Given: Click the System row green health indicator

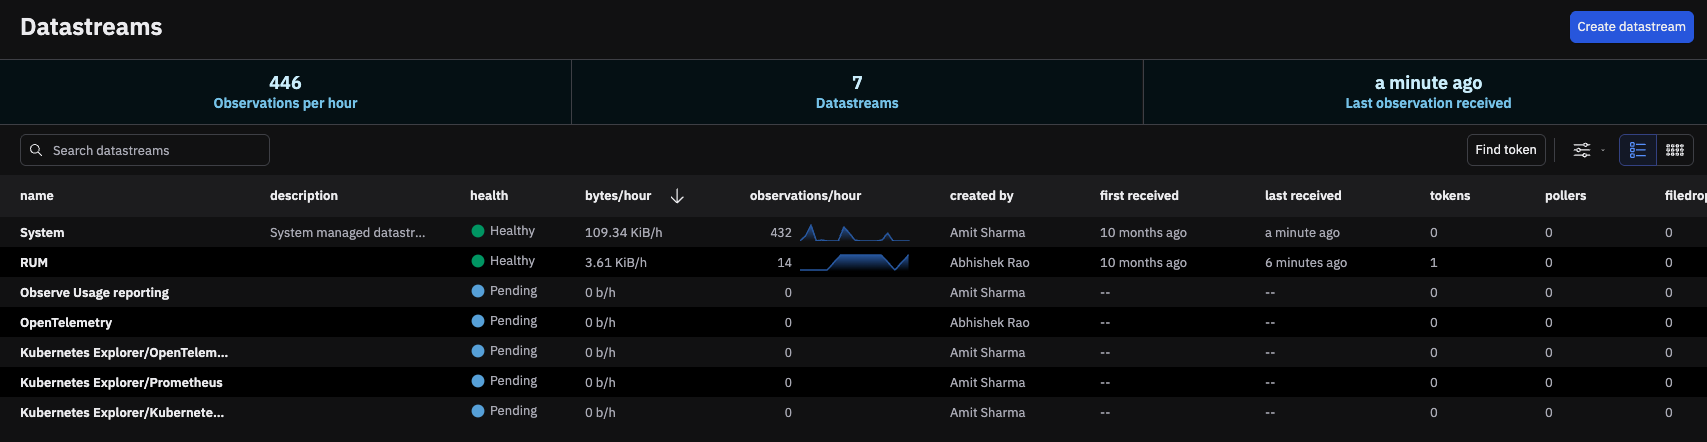Looking at the screenshot, I should click(x=478, y=231).
